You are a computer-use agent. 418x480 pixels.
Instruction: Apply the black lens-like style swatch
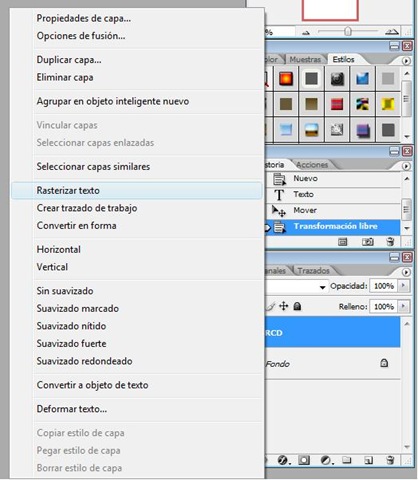tap(337, 79)
